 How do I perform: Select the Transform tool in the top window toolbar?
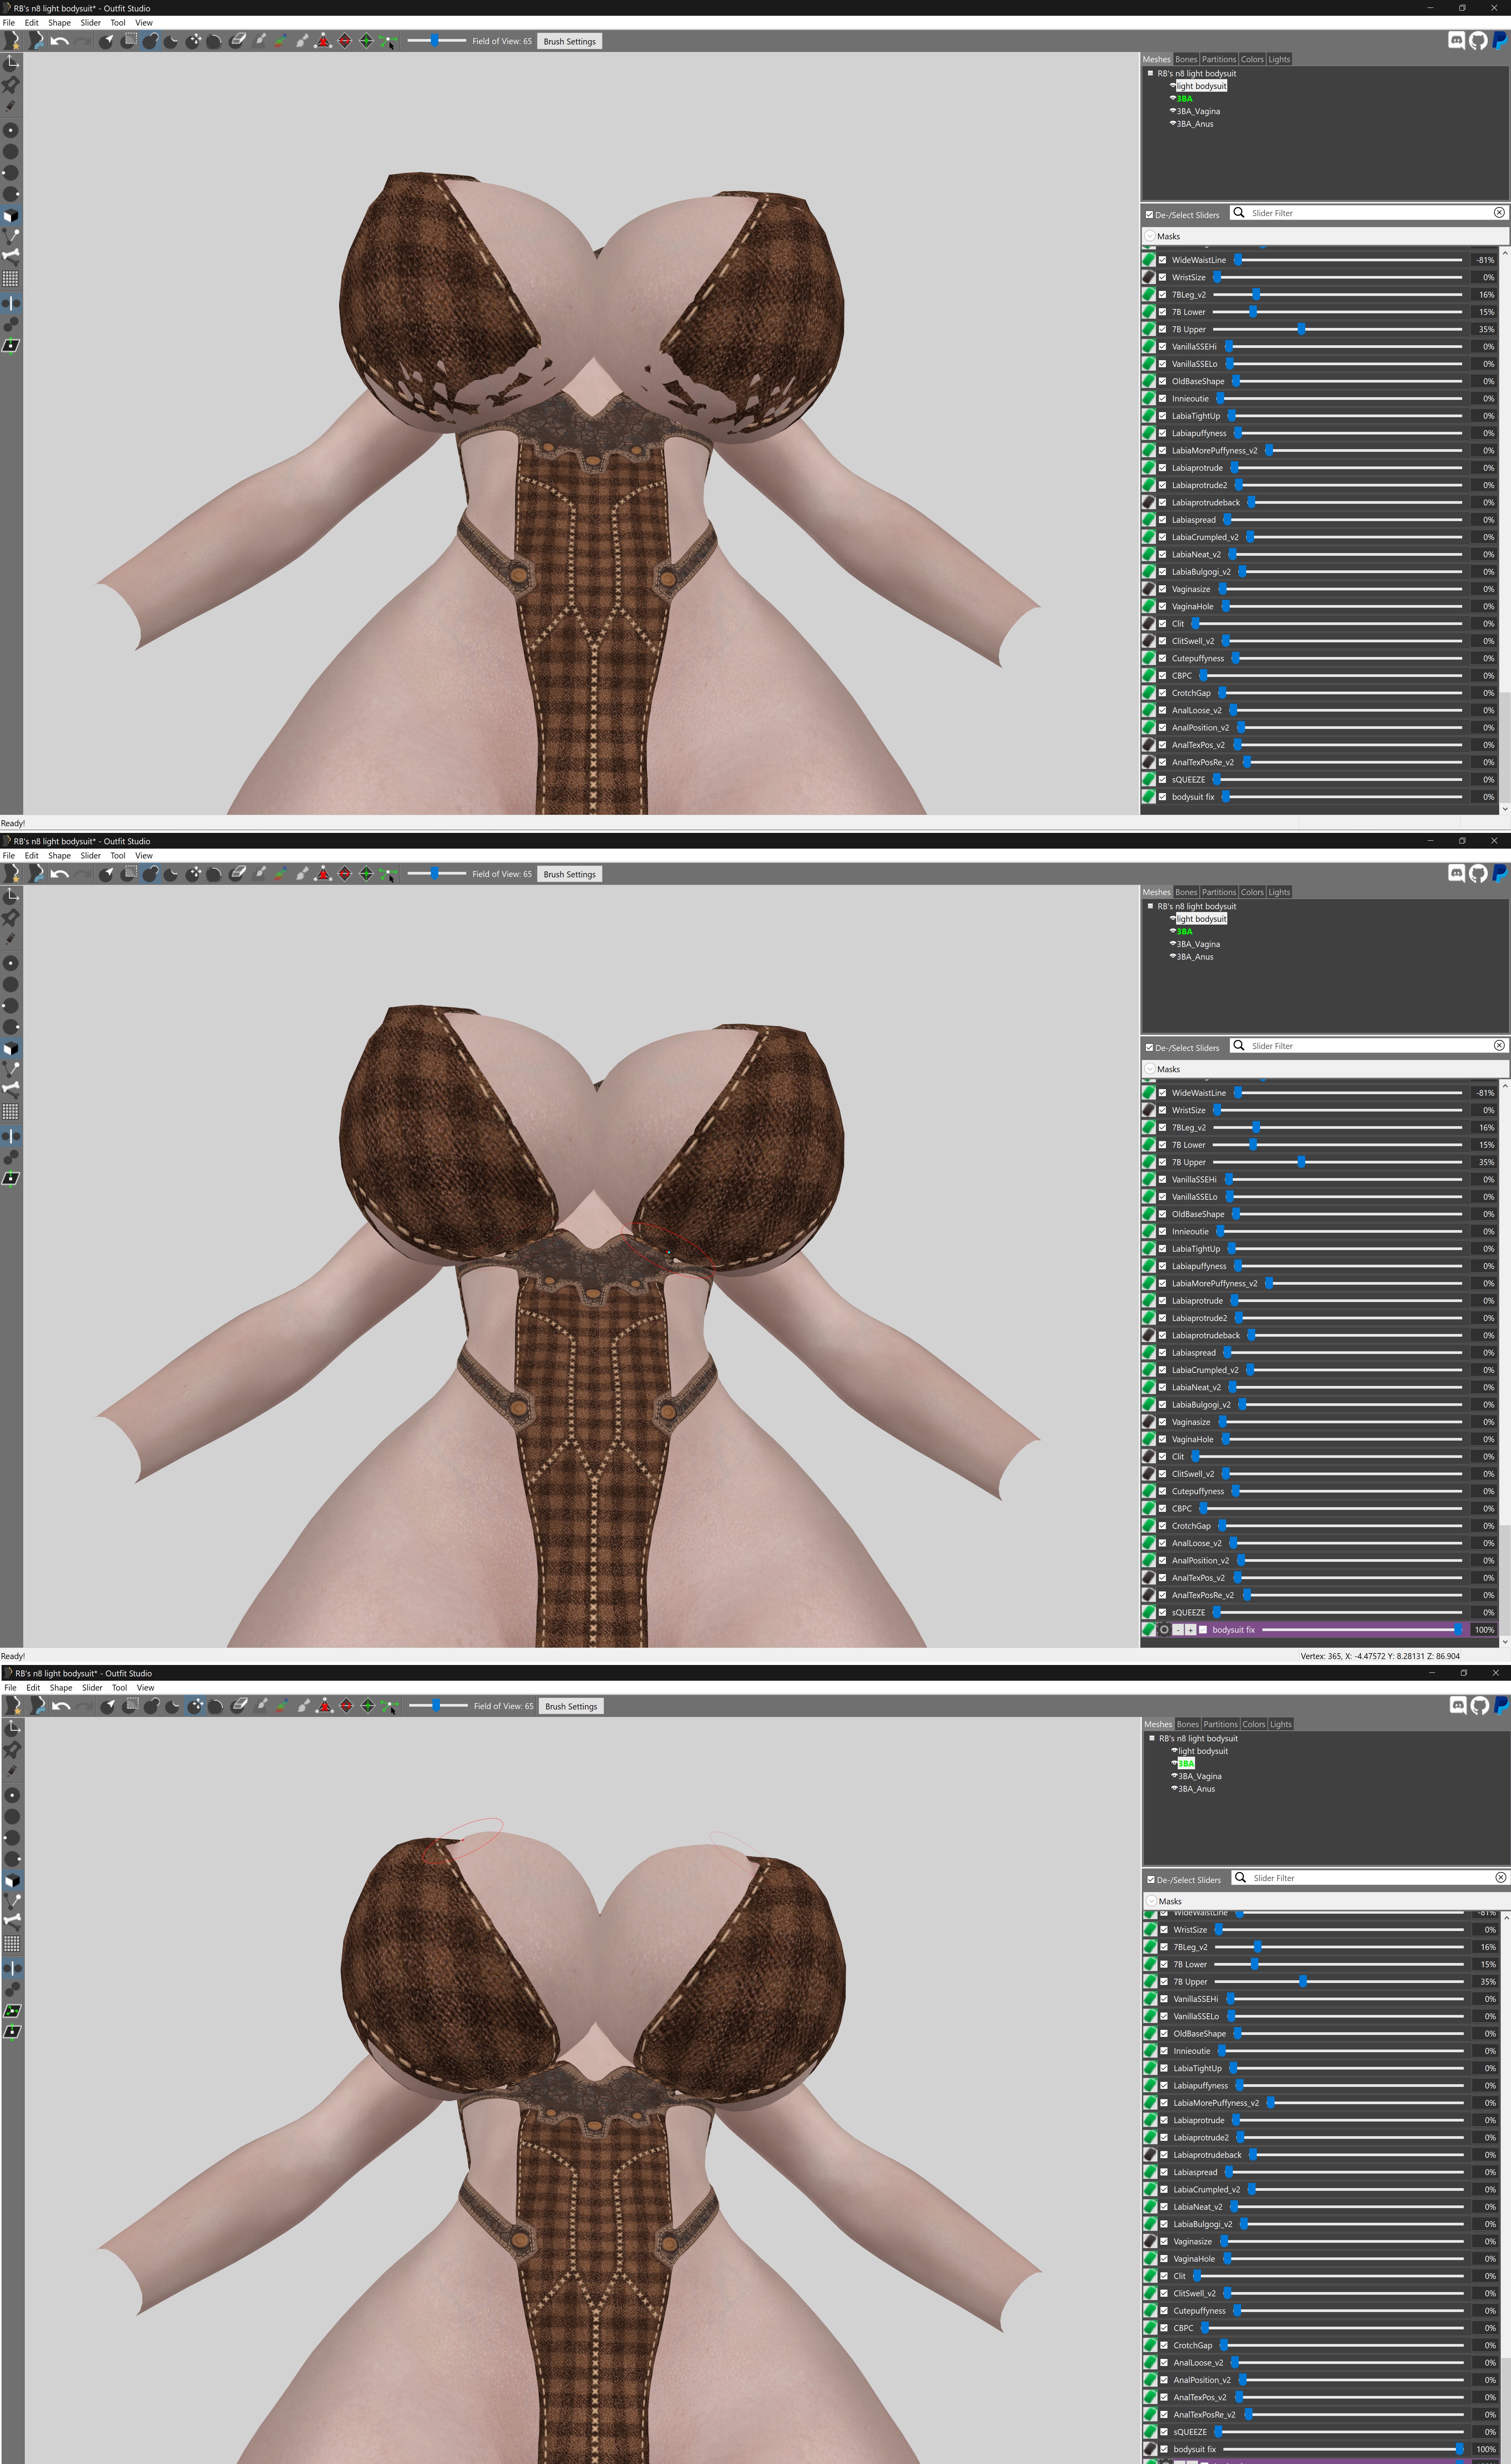click(10, 63)
